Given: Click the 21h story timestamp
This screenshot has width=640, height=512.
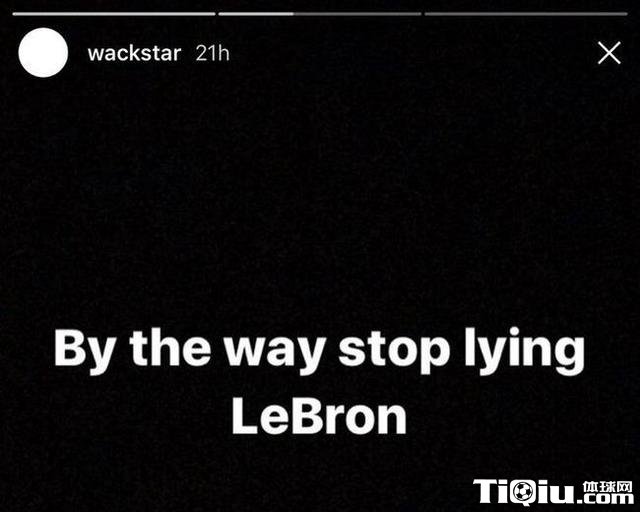Looking at the screenshot, I should tap(212, 53).
